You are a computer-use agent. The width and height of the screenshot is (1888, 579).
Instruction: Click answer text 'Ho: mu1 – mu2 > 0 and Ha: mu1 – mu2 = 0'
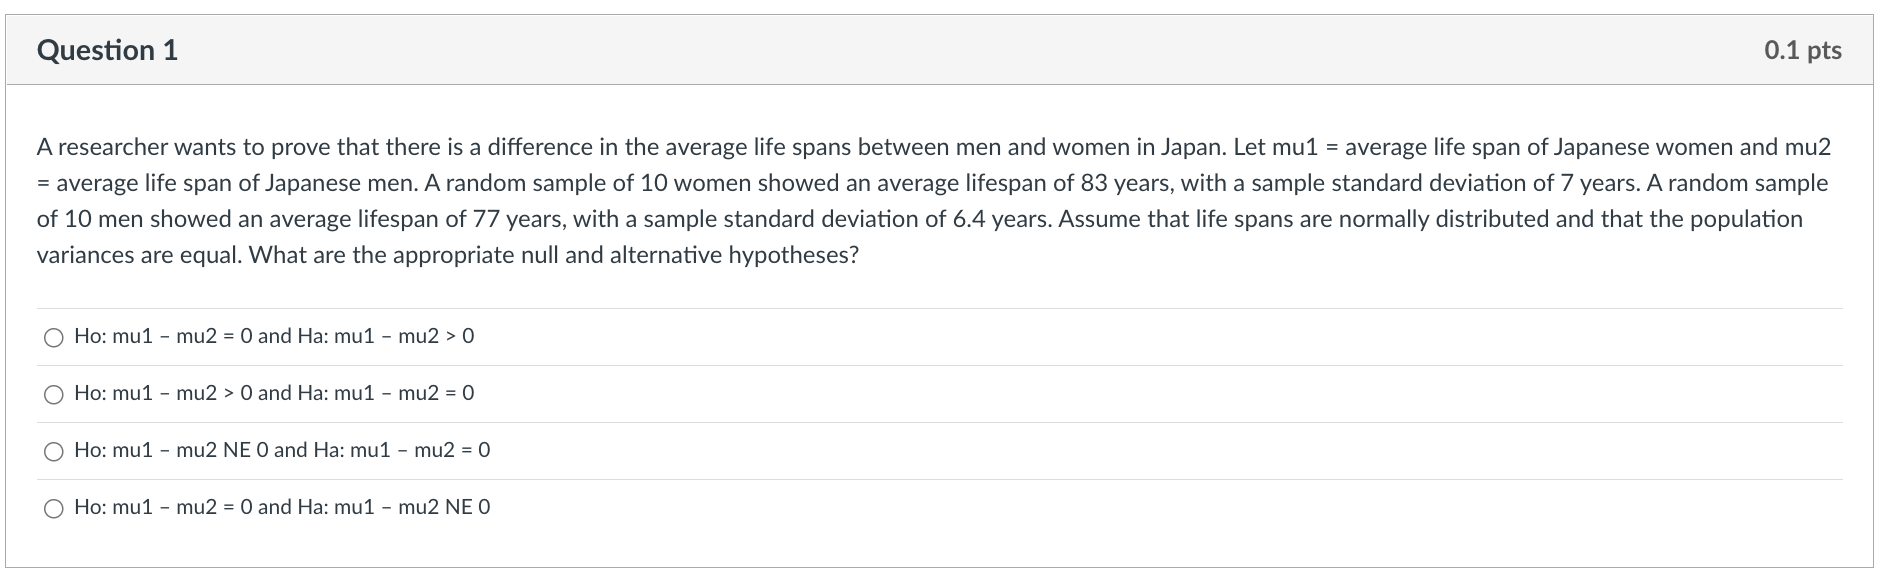click(x=274, y=393)
